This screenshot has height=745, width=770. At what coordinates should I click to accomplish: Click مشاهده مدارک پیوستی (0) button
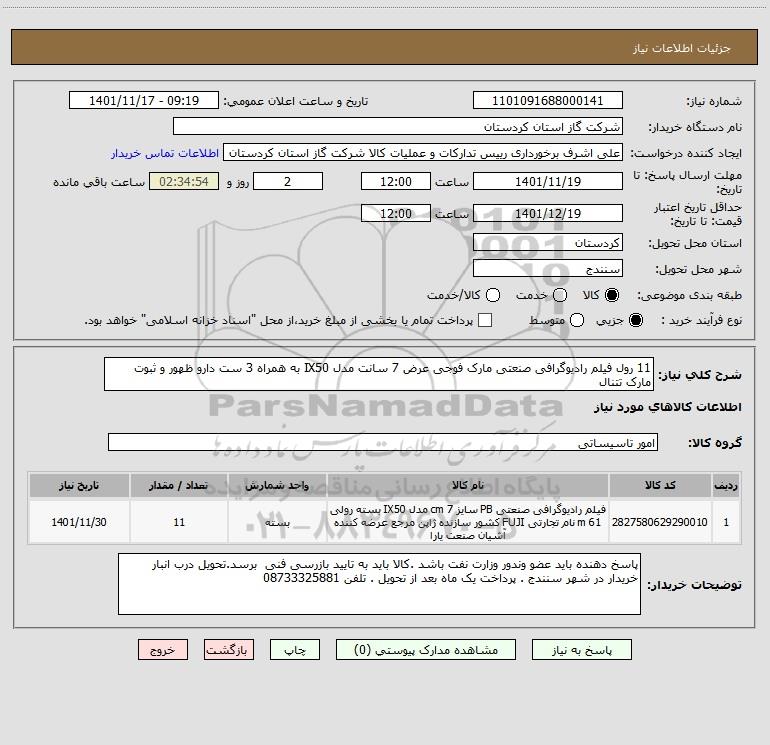(426, 650)
